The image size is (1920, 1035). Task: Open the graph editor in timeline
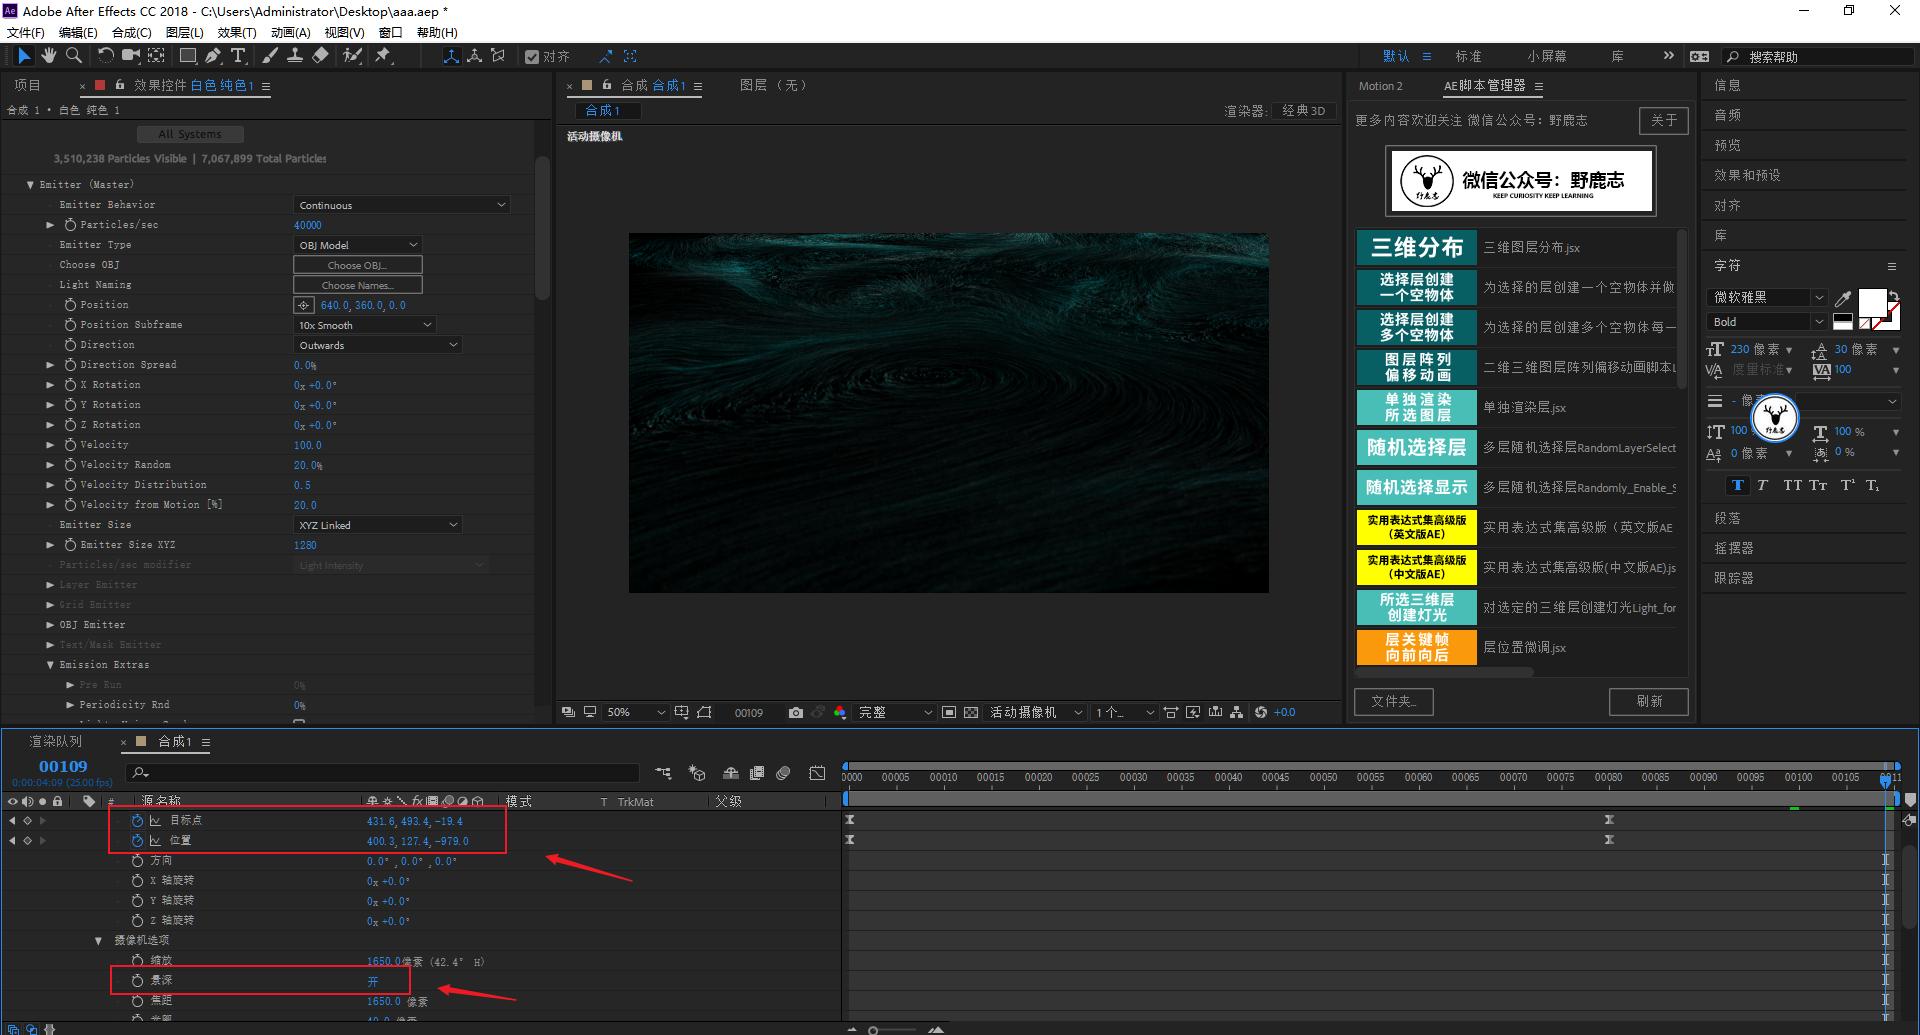[817, 773]
